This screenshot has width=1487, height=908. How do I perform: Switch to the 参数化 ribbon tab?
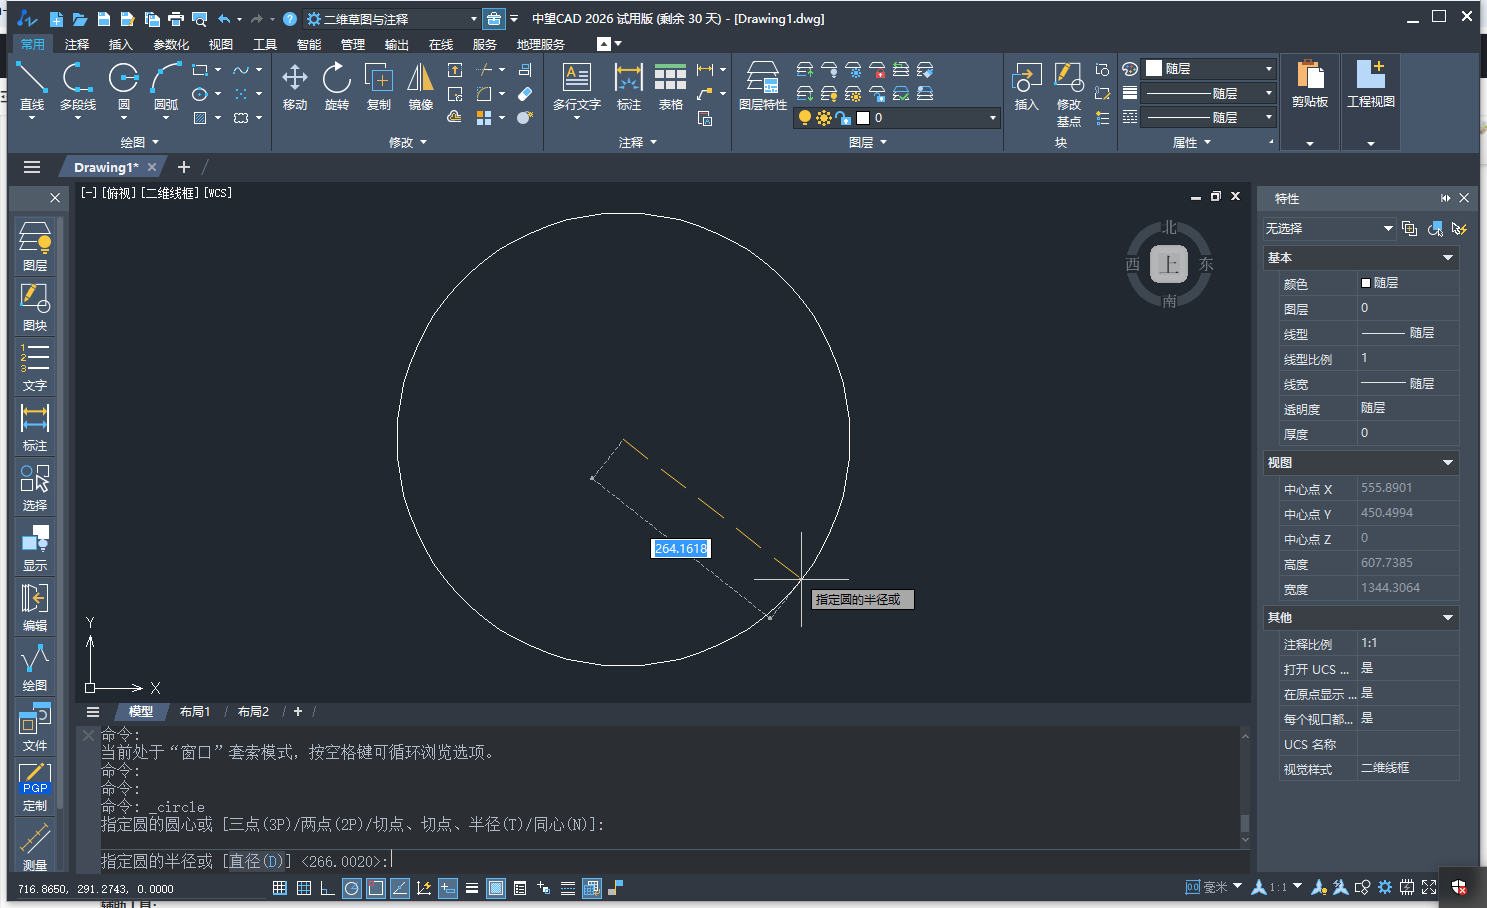[171, 44]
